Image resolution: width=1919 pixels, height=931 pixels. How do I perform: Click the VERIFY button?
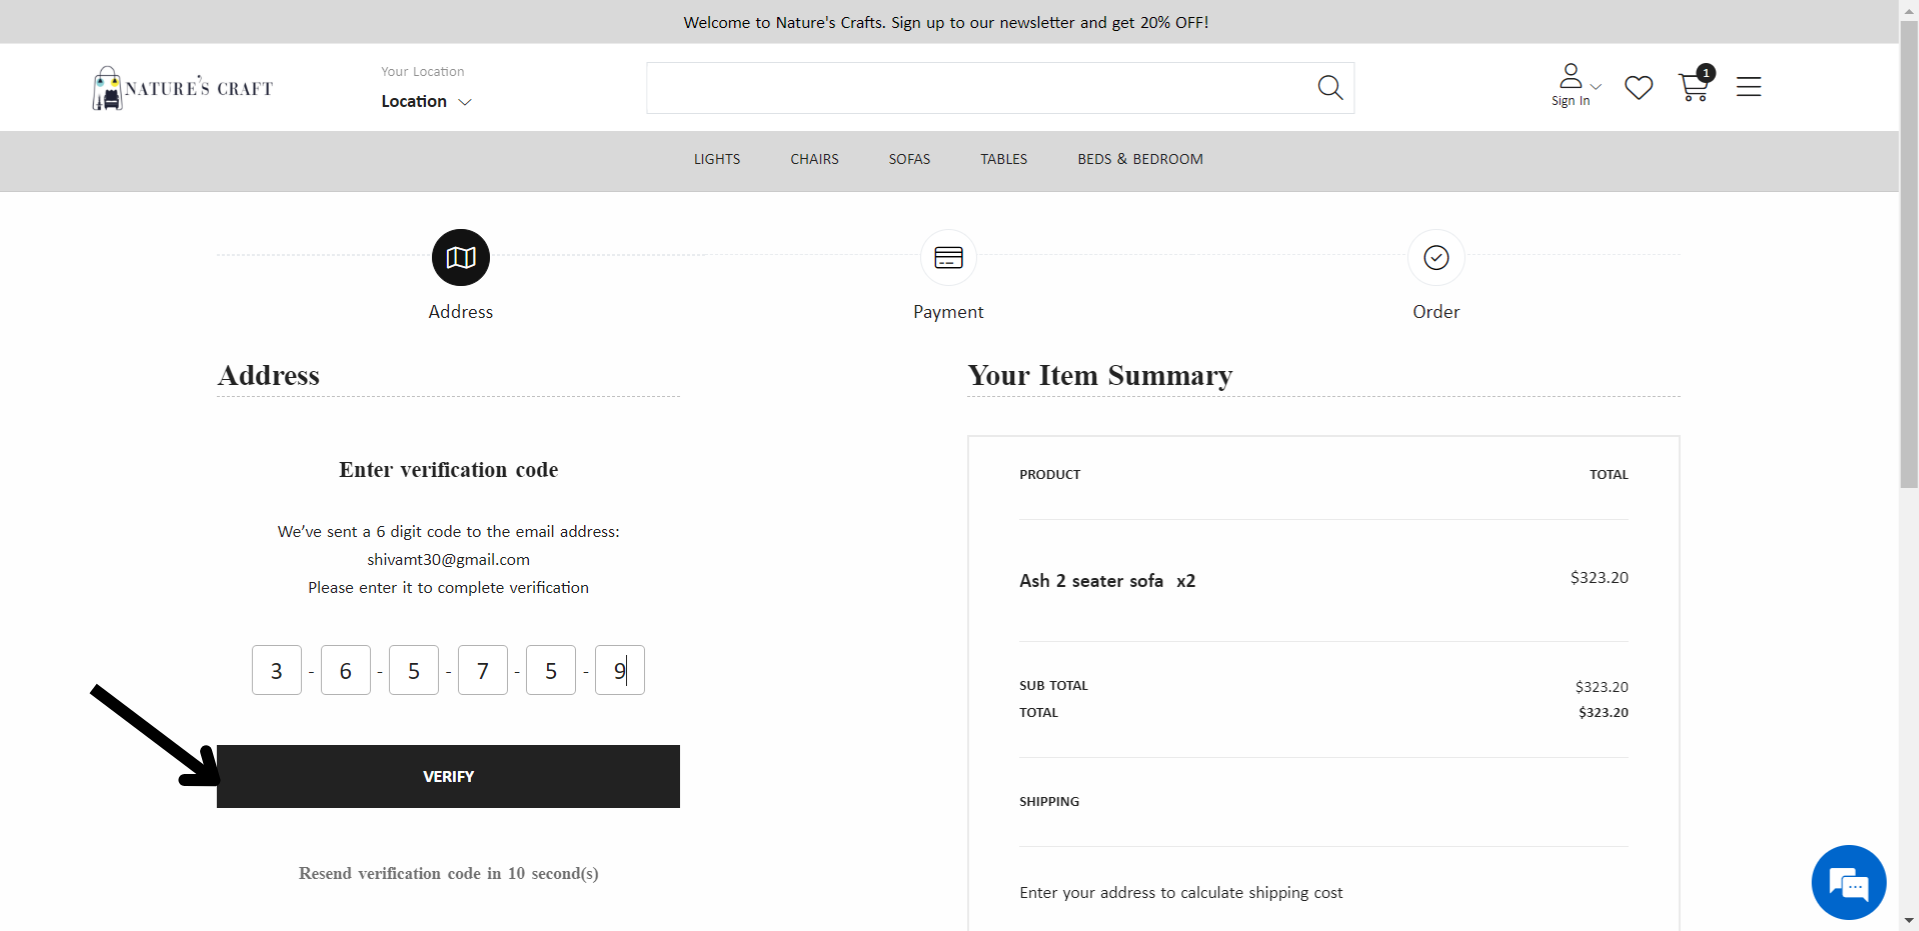click(x=448, y=776)
